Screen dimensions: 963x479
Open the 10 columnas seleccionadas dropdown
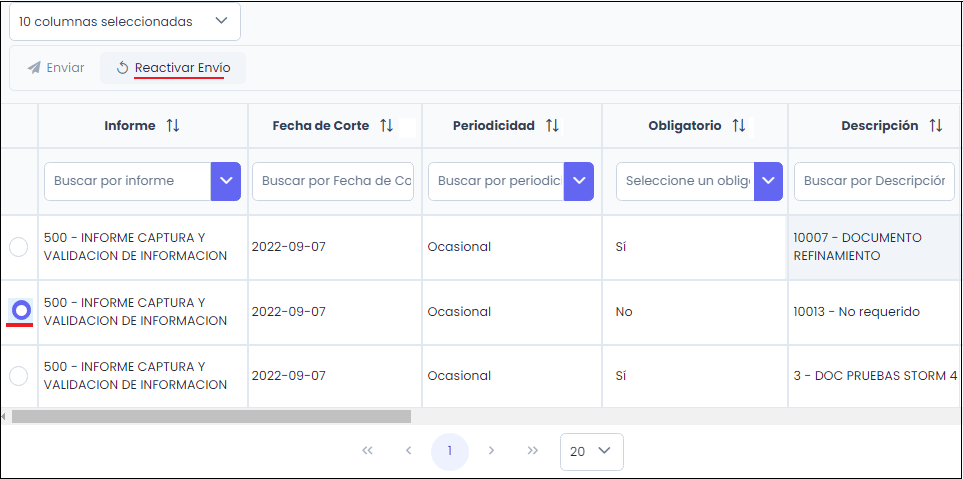[x=125, y=21]
